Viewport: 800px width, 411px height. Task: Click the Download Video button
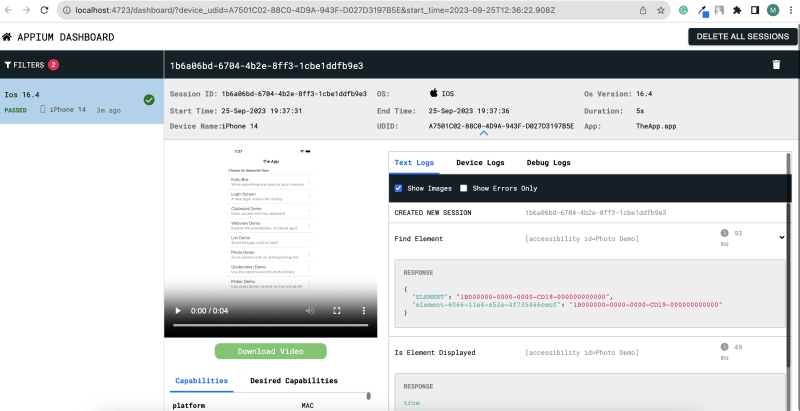click(270, 351)
